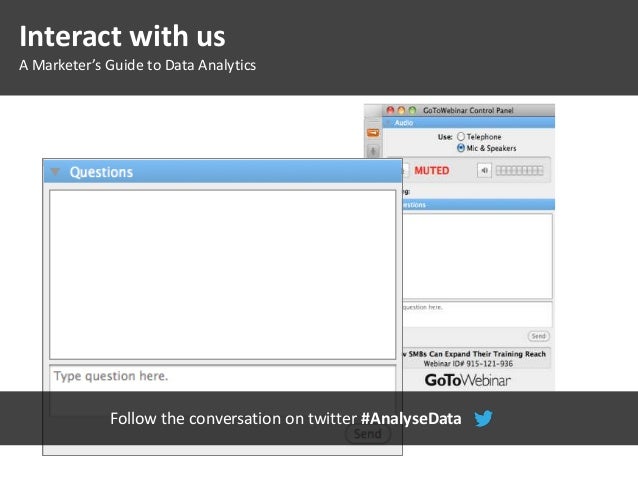The width and height of the screenshot is (638, 479).
Task: Click the large Type question here field
Action: [223, 390]
